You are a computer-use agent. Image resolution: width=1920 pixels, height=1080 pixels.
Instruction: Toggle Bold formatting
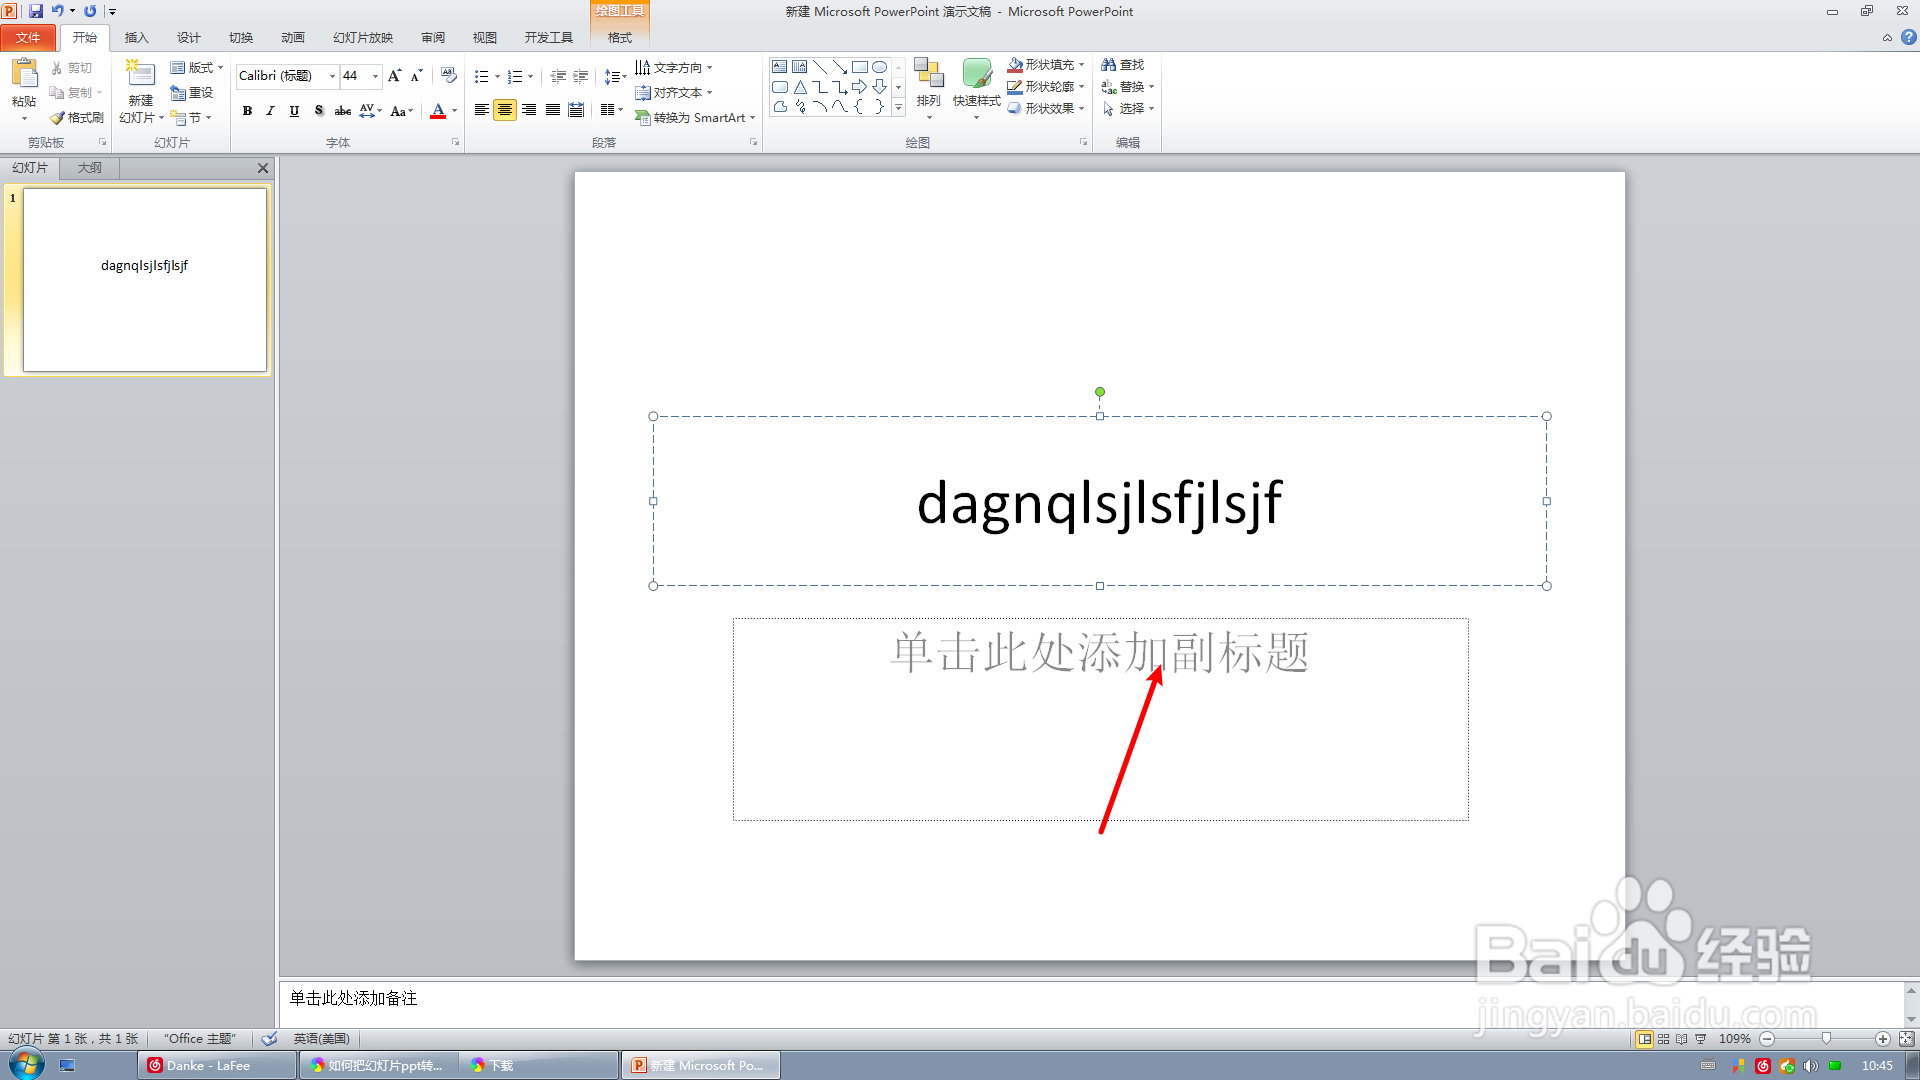247,111
